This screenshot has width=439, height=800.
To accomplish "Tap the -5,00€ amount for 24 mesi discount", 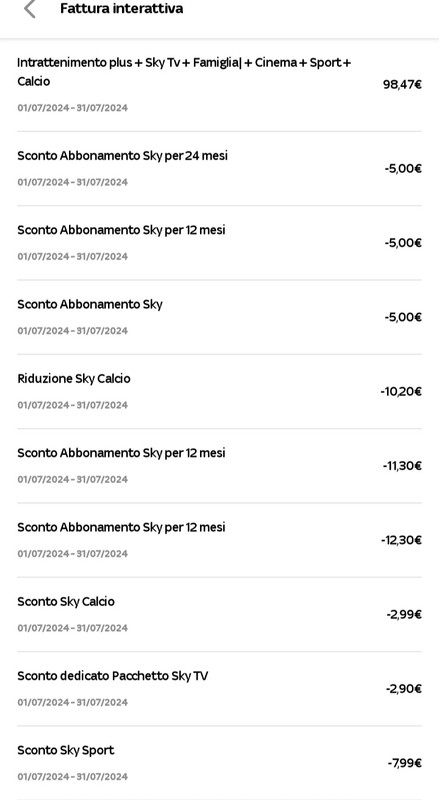I will (403, 169).
